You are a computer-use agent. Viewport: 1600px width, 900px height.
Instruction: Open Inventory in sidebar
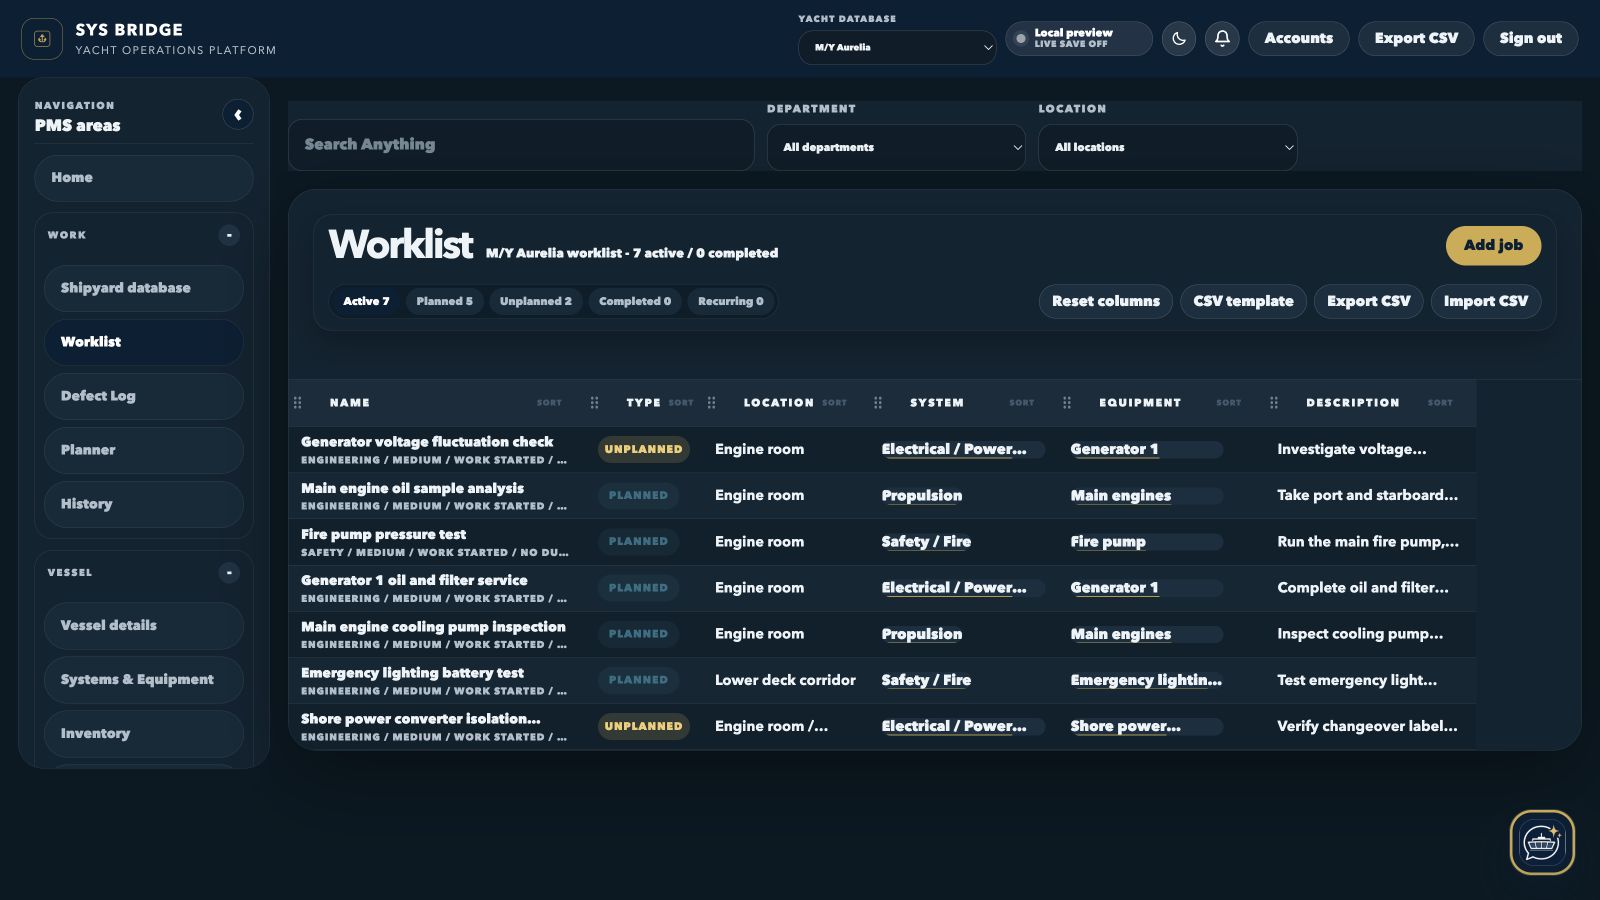(x=144, y=734)
